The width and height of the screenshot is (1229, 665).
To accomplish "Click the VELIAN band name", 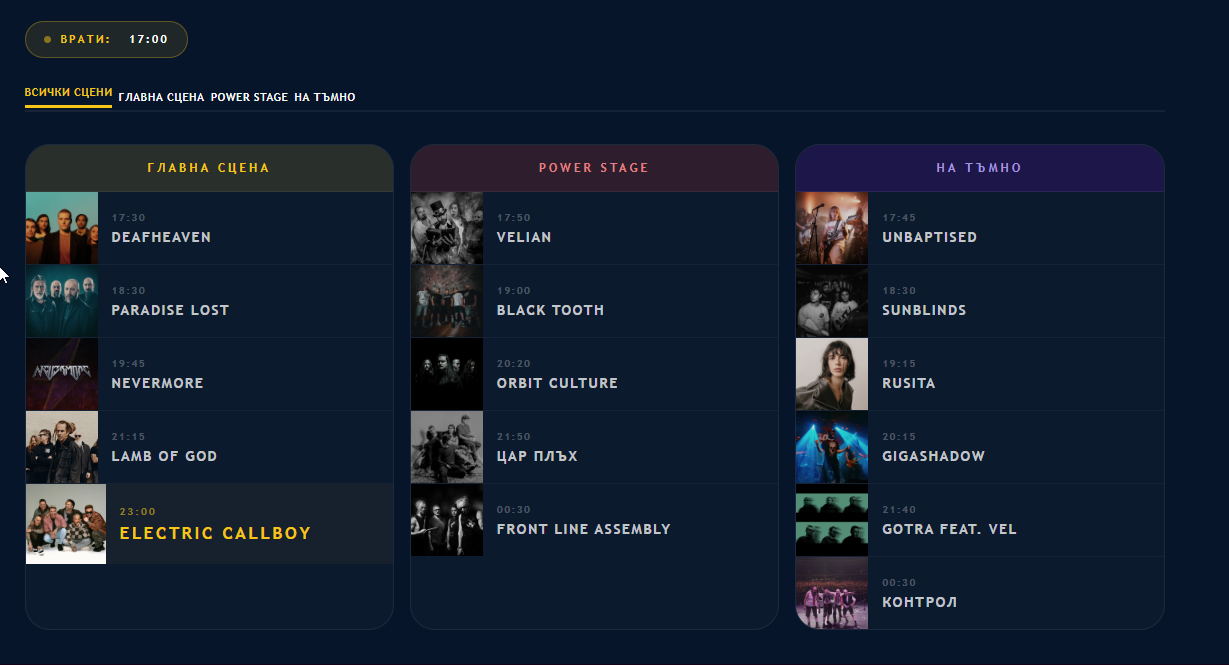I will [524, 237].
